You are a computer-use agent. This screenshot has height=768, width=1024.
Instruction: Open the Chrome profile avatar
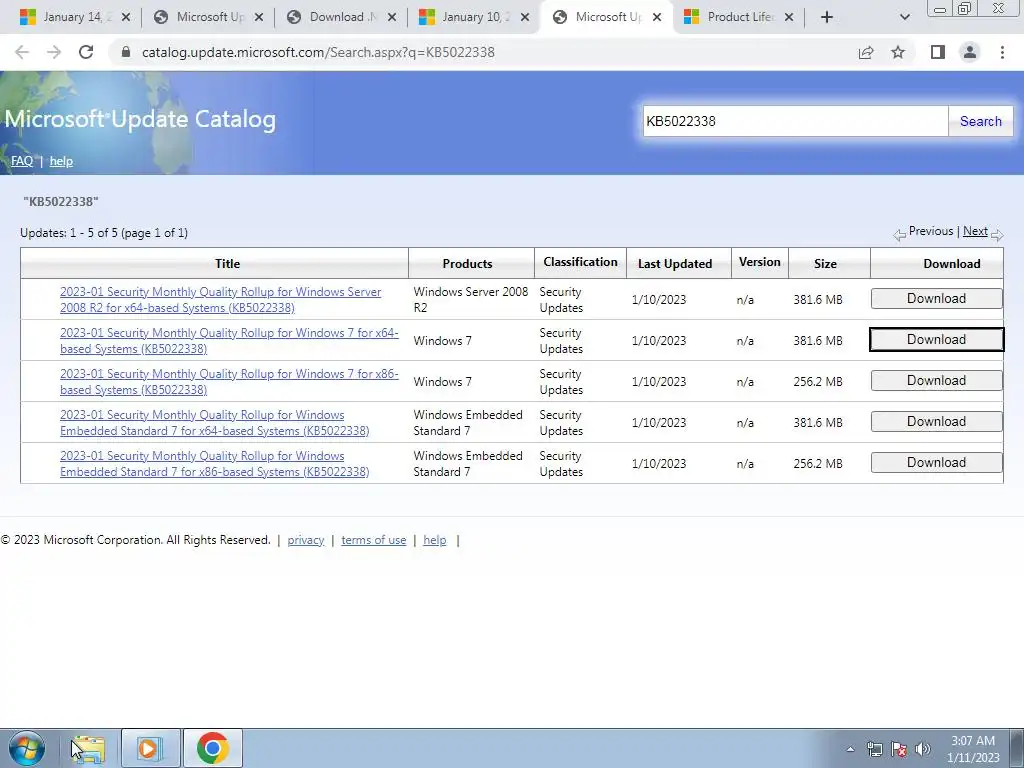click(970, 52)
